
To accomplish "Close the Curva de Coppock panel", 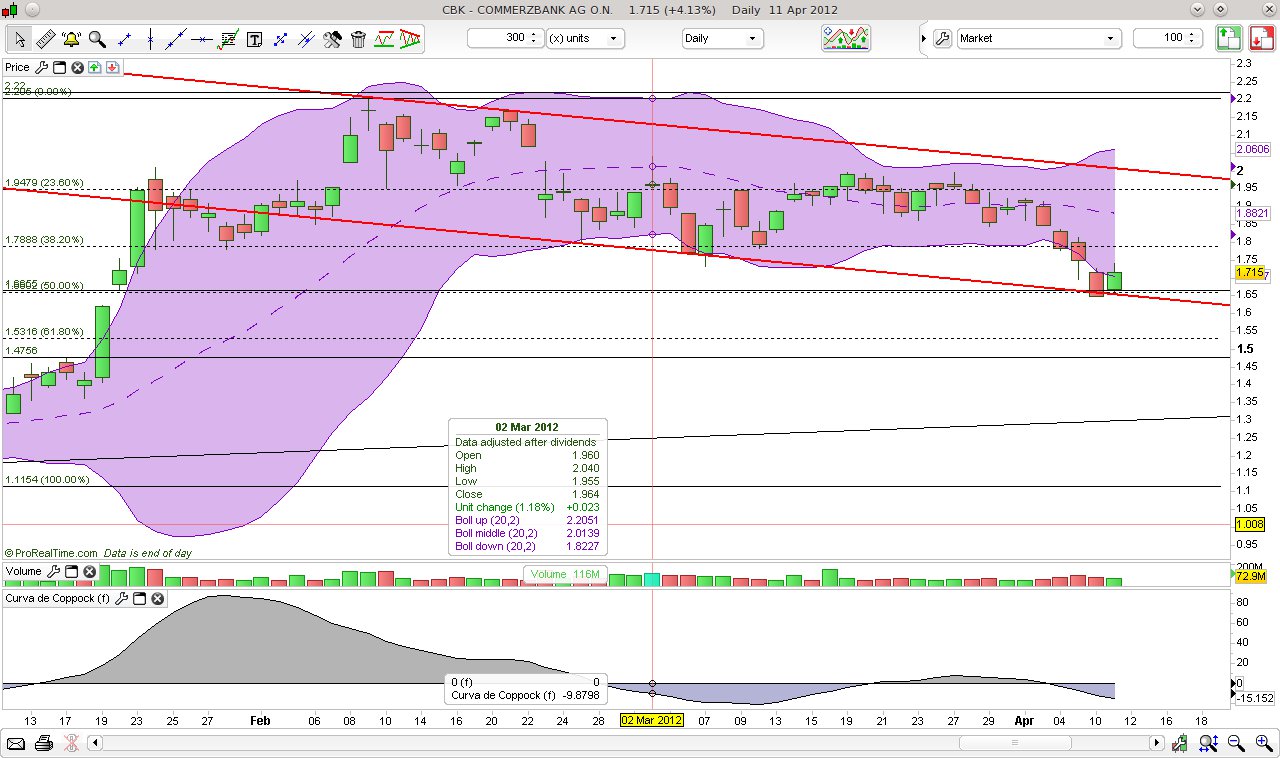I will click(x=156, y=598).
